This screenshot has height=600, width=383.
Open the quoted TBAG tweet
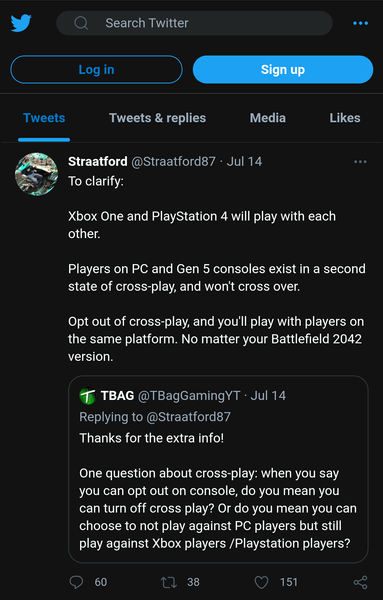pyautogui.click(x=218, y=469)
